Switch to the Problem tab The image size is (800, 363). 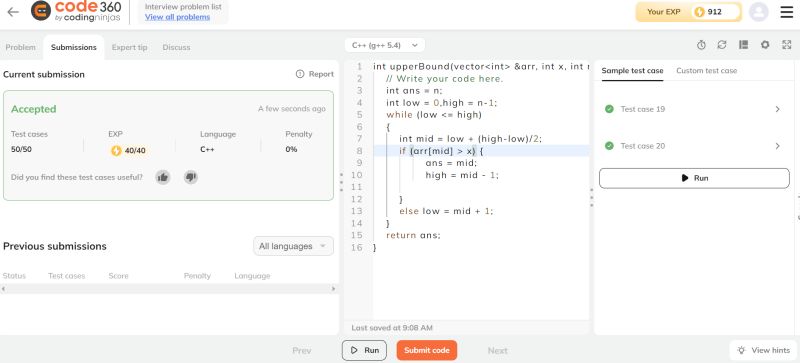point(20,47)
